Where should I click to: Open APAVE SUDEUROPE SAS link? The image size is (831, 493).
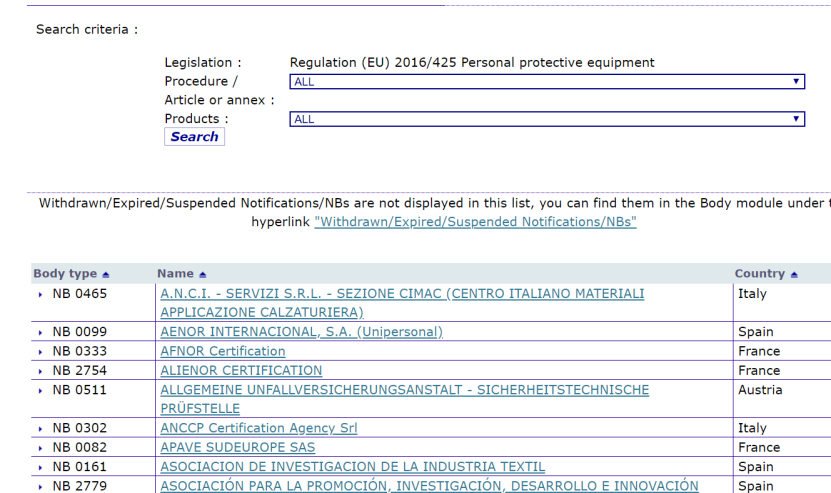pyautogui.click(x=237, y=447)
